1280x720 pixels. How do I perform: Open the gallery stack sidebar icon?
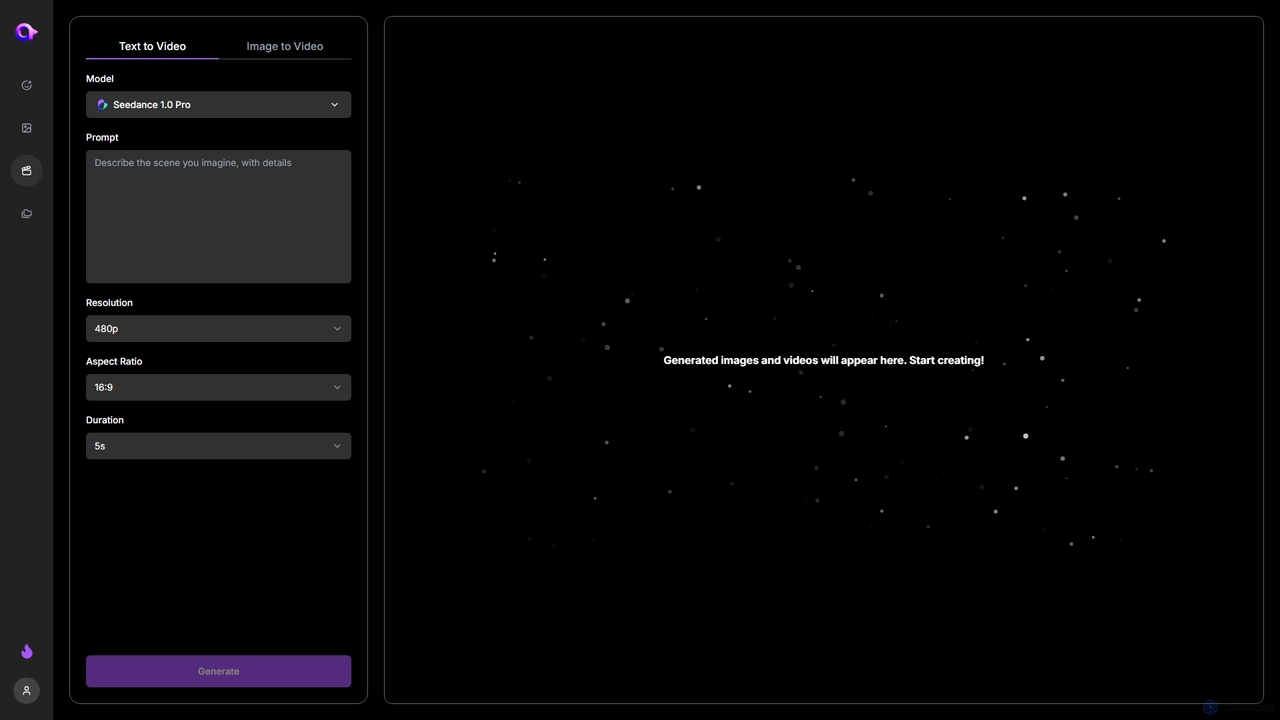coord(27,213)
